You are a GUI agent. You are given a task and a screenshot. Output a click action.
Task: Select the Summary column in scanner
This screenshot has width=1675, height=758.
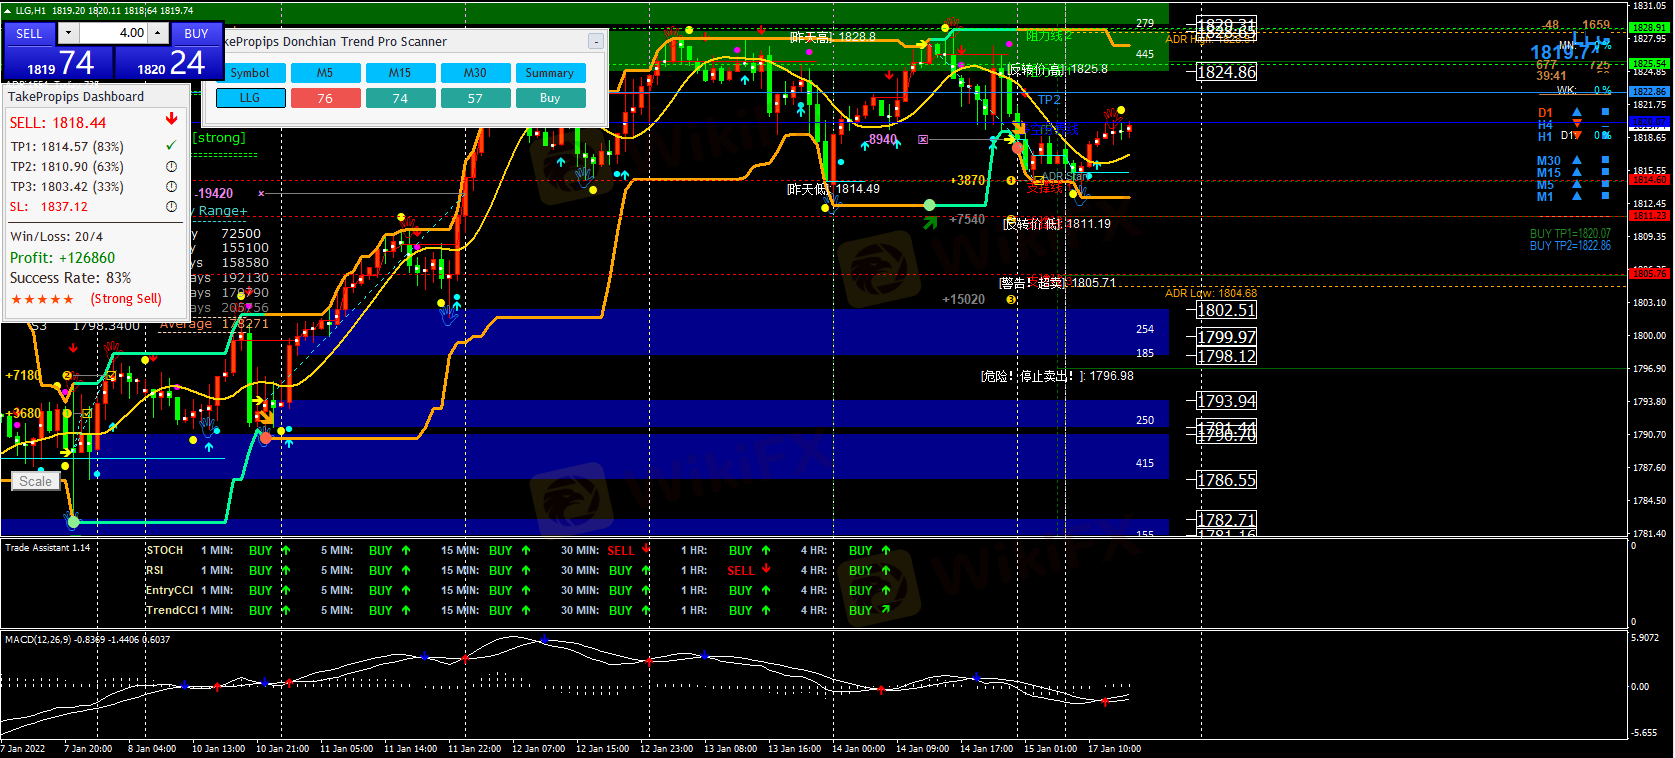pyautogui.click(x=549, y=73)
